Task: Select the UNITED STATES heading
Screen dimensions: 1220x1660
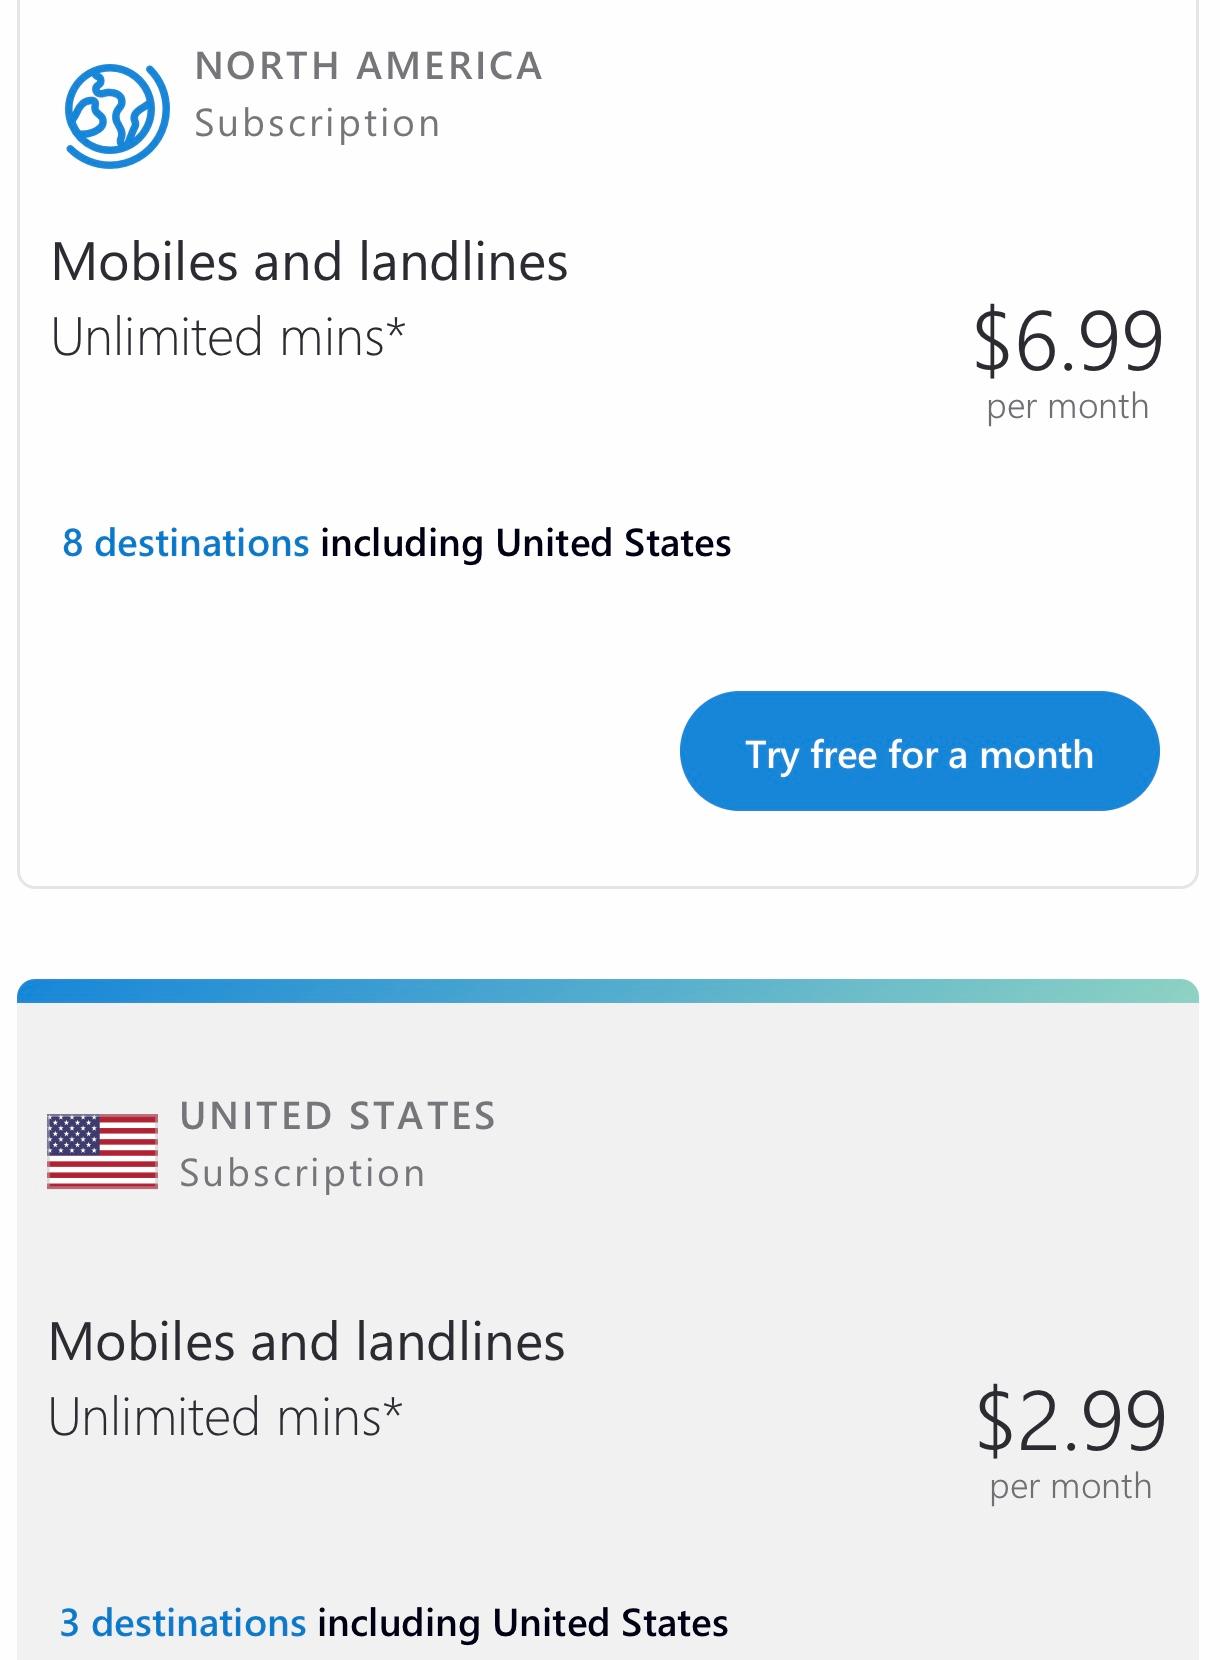Action: (x=338, y=1116)
